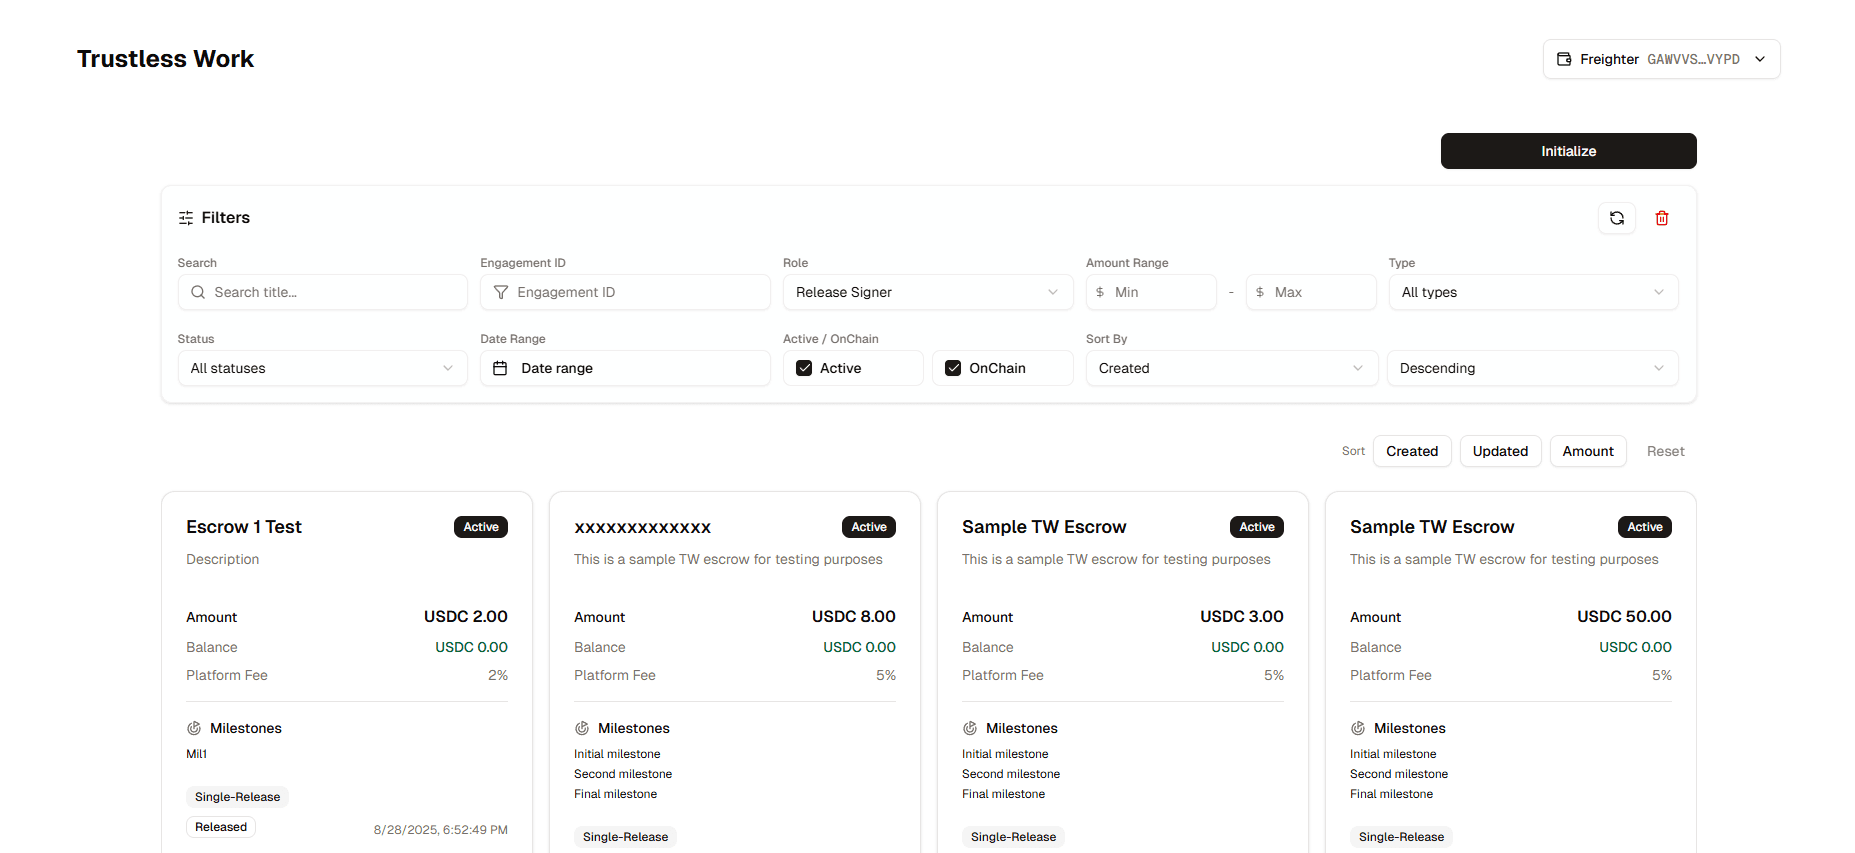Click Single-Release tag on Escrow 1 Test

(x=237, y=797)
